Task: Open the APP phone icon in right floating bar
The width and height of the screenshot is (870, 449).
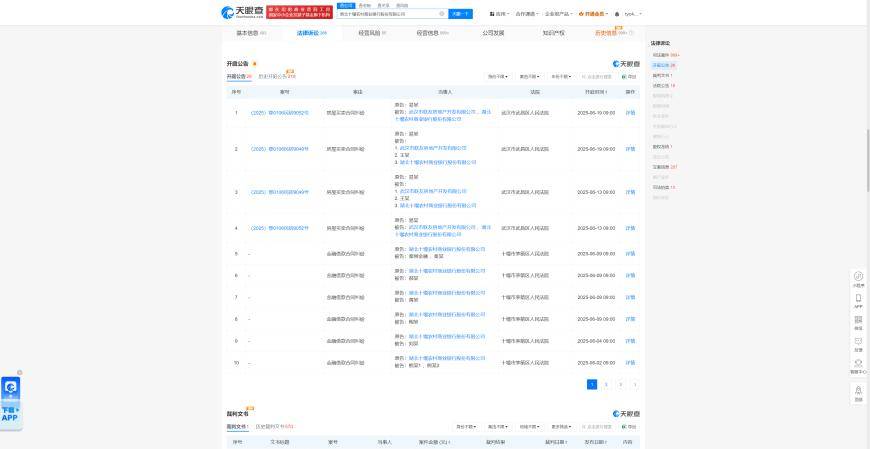Action: tap(858, 300)
